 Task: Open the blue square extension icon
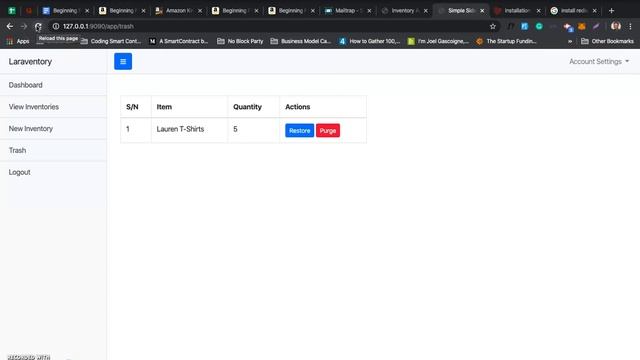tap(524, 26)
